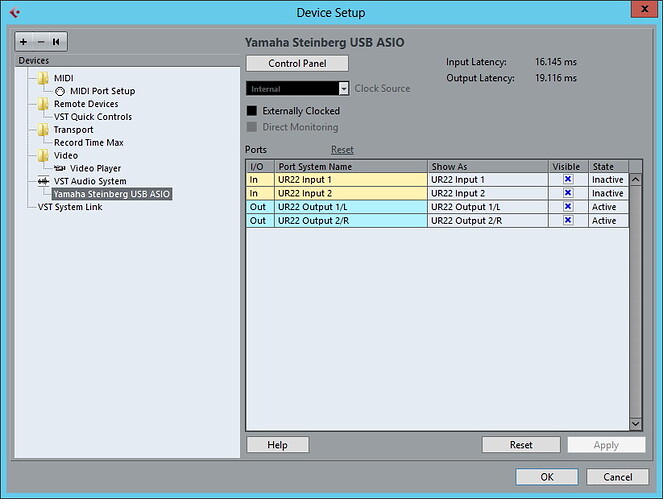
Task: Select MIDI in the Devices tree
Action: click(x=63, y=78)
